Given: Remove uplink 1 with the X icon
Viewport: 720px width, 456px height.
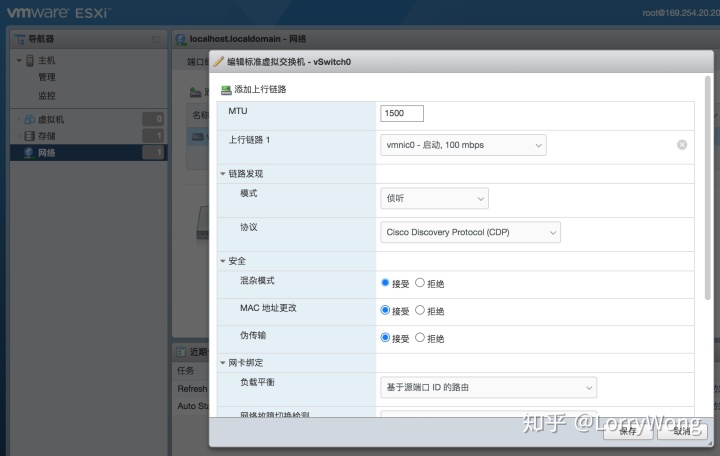Looking at the screenshot, I should [682, 145].
